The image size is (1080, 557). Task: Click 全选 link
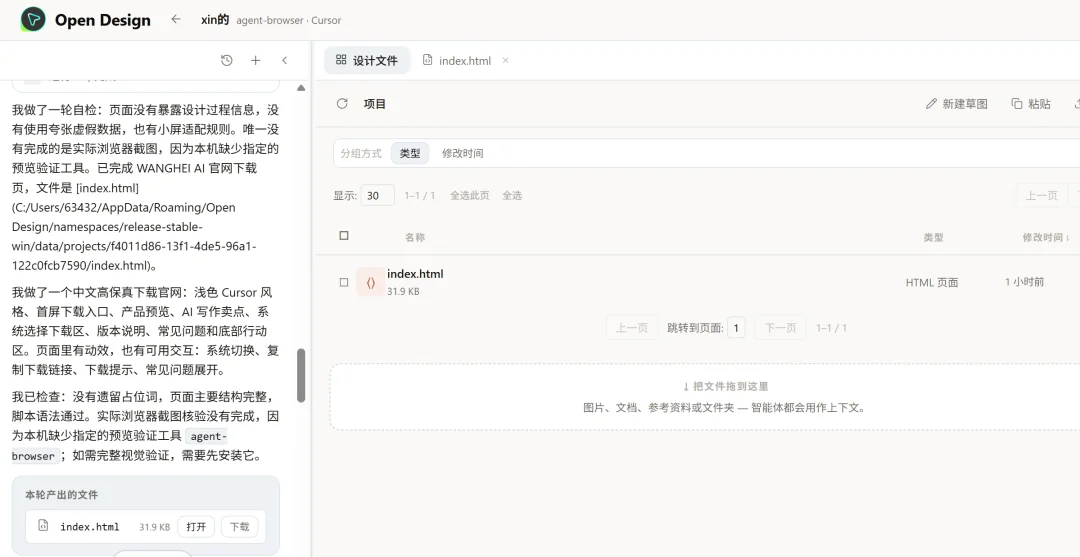click(x=512, y=196)
